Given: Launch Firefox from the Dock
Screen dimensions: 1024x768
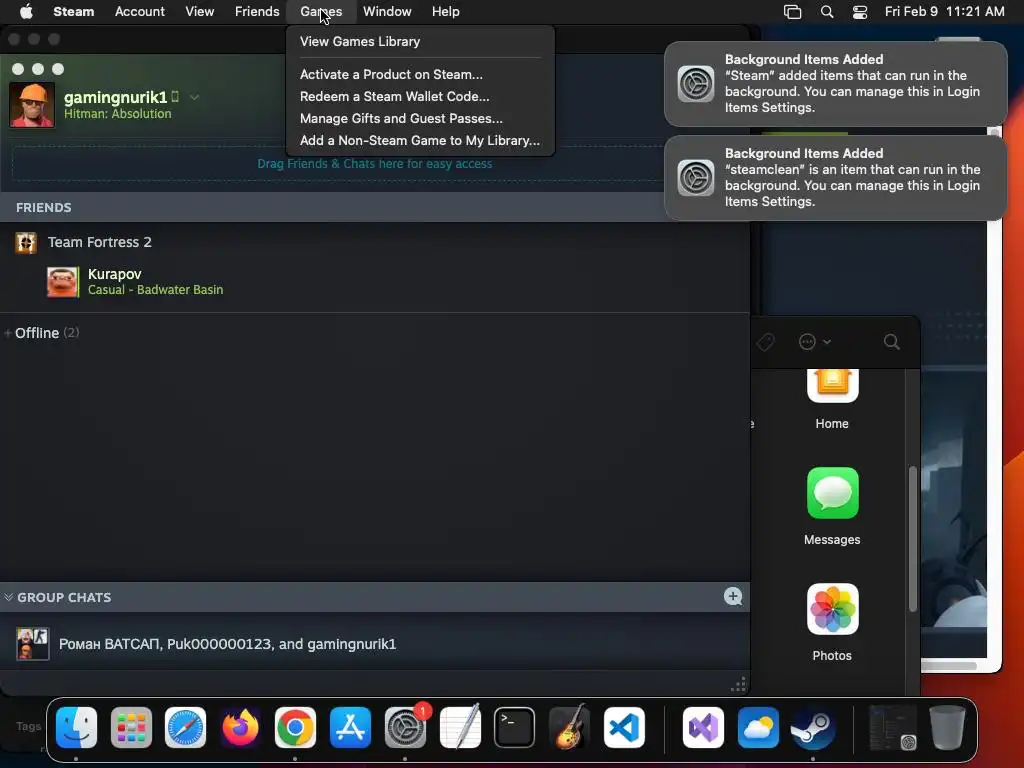Looking at the screenshot, I should point(240,727).
